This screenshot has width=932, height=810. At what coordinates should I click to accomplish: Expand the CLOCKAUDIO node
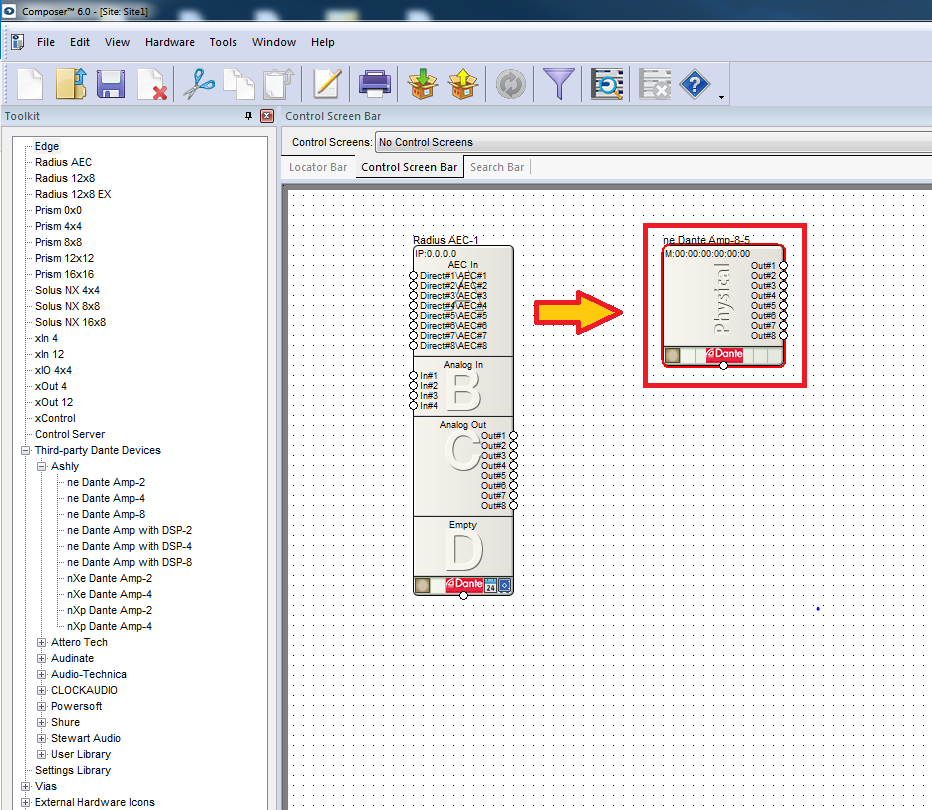click(x=42, y=691)
